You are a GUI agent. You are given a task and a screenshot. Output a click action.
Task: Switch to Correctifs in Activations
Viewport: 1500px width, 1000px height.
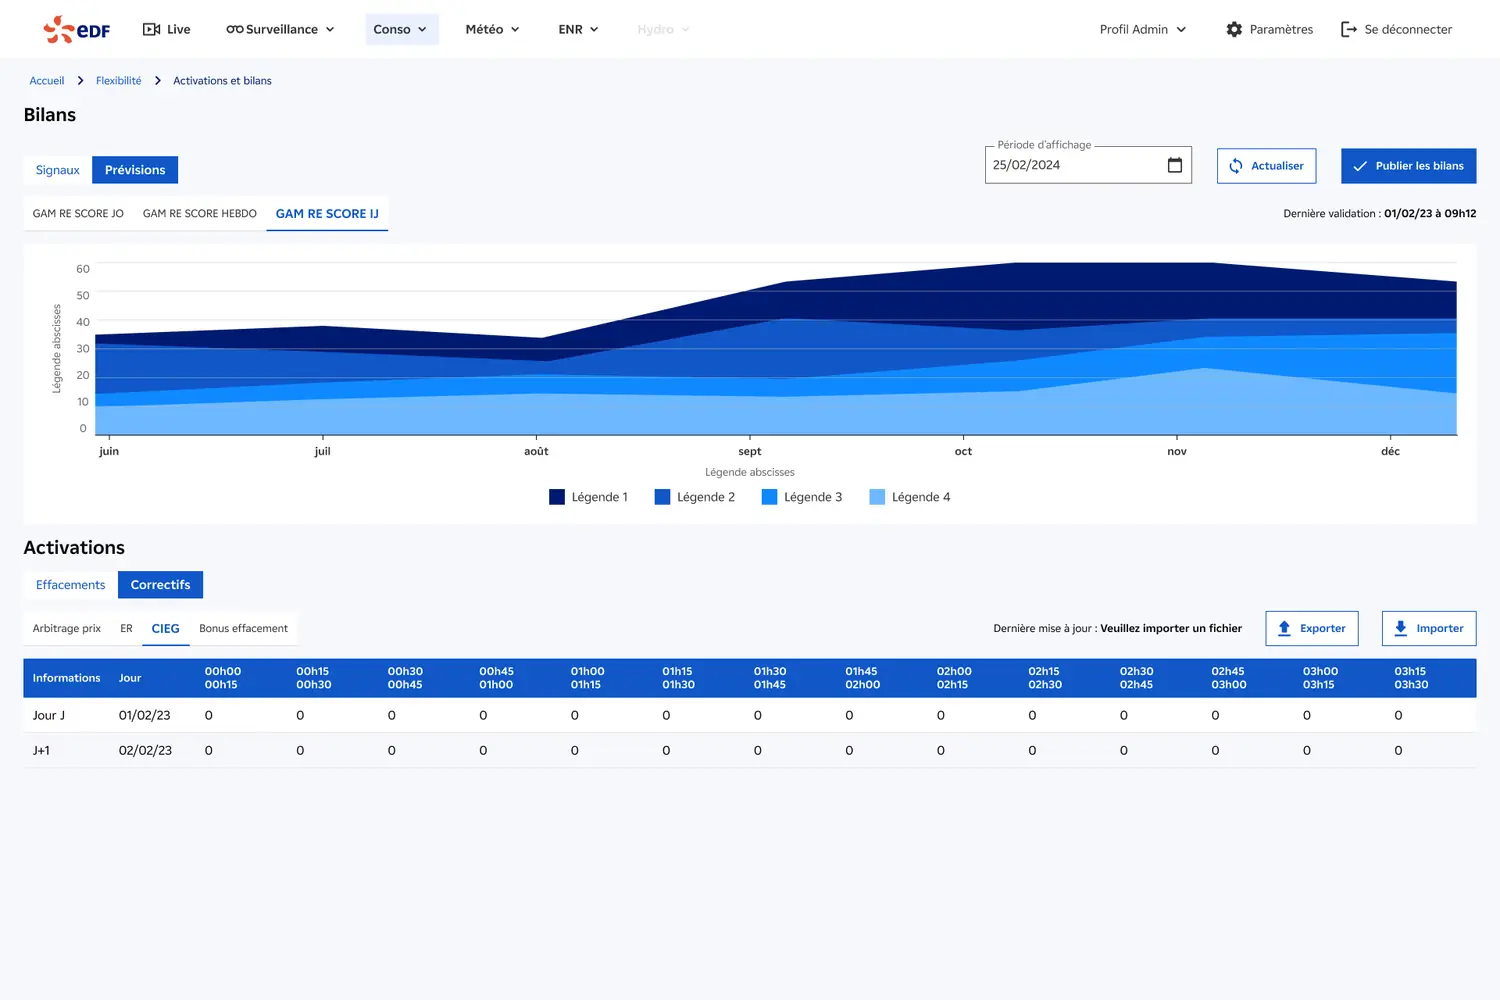(x=160, y=585)
